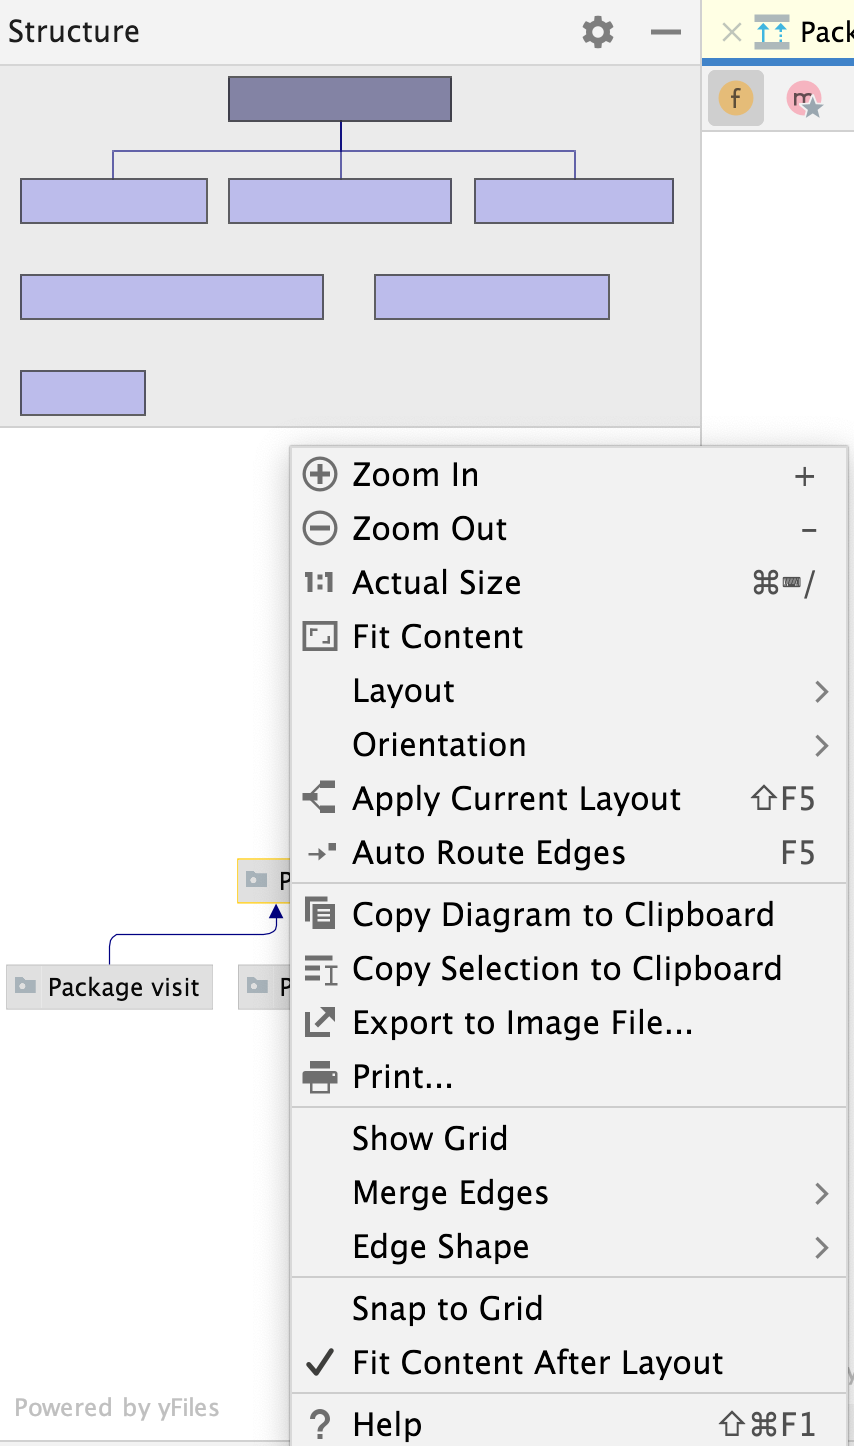Image resolution: width=854 pixels, height=1446 pixels.
Task: Enable Snap to Grid
Action: (x=447, y=1309)
